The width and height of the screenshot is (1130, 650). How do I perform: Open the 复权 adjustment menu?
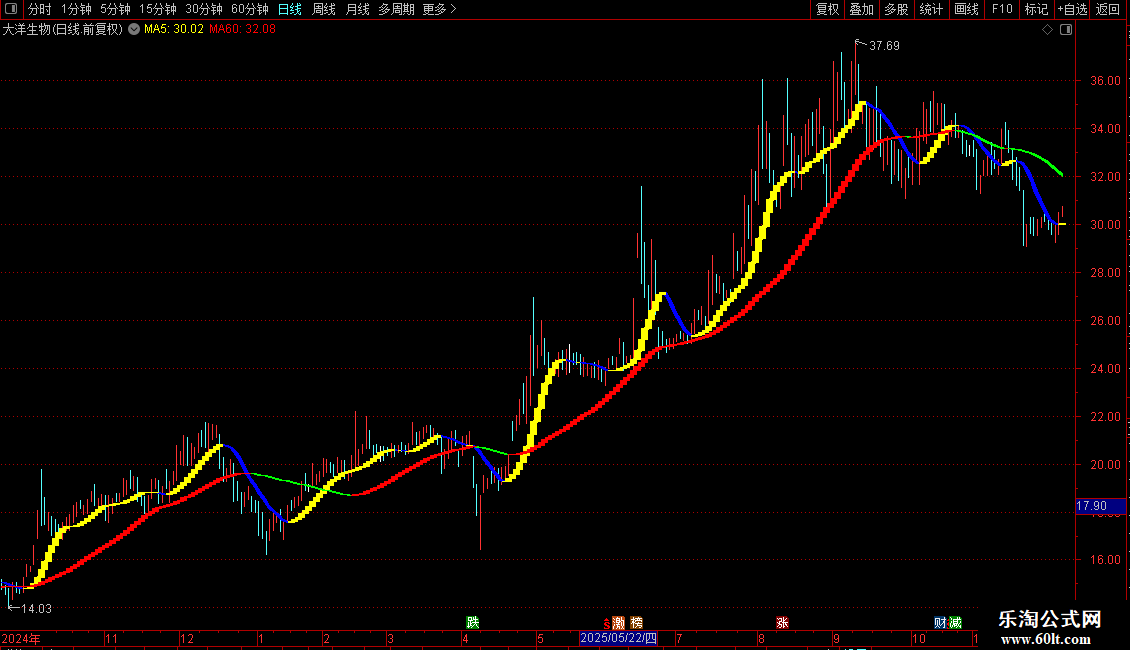click(827, 9)
